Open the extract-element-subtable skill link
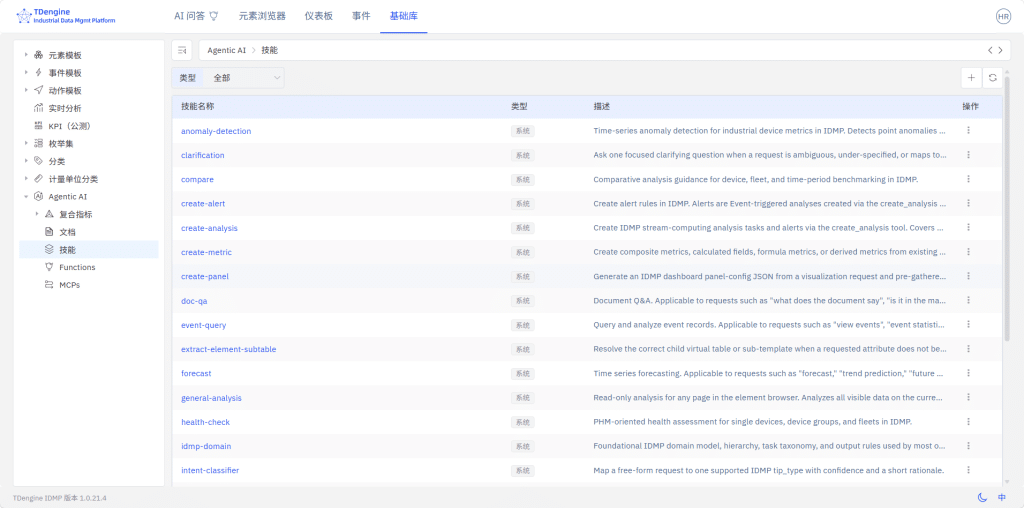The width and height of the screenshot is (1024, 508). (229, 349)
